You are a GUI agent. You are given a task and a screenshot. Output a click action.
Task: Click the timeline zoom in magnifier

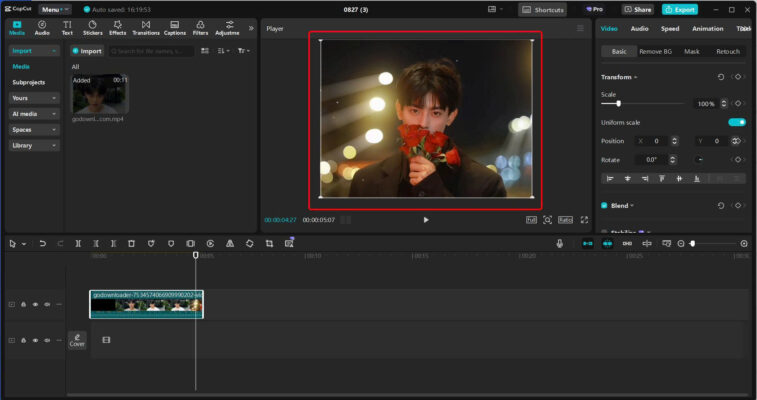pyautogui.click(x=744, y=244)
